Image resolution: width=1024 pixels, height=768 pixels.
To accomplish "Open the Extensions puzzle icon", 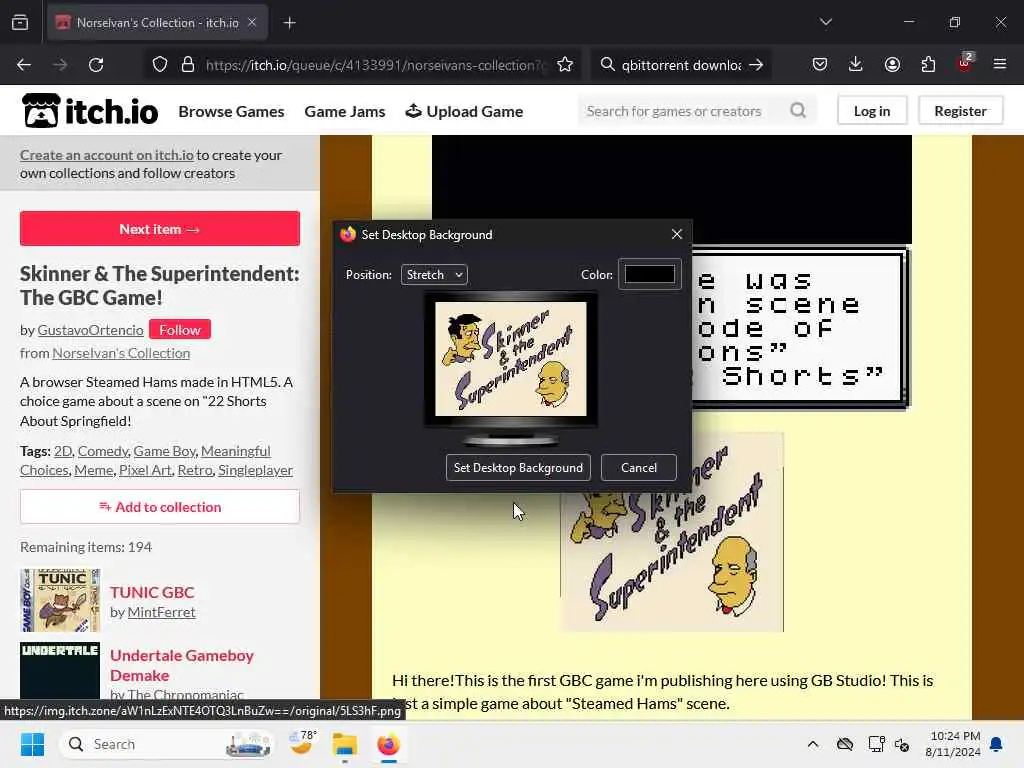I will pos(928,64).
